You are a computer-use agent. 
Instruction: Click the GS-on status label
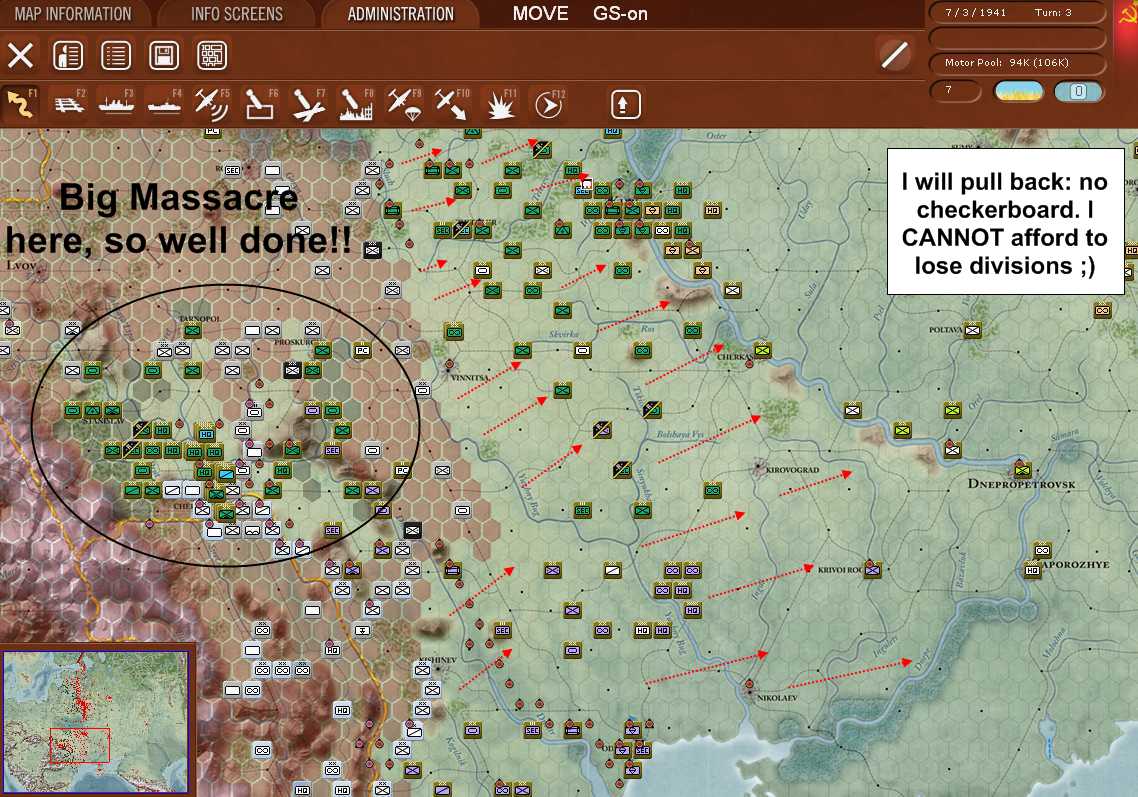tap(620, 14)
